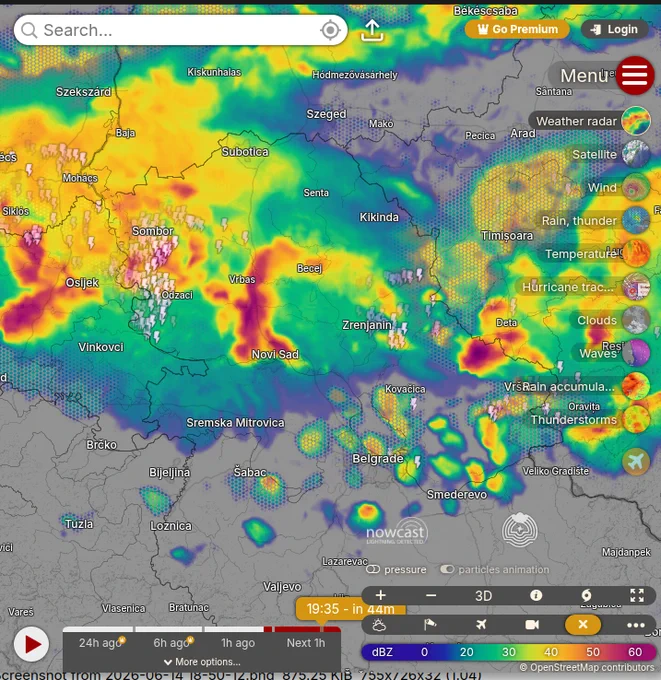This screenshot has width=661, height=680.
Task: Click the Thunderstorms layer icon
Action: tap(635, 419)
